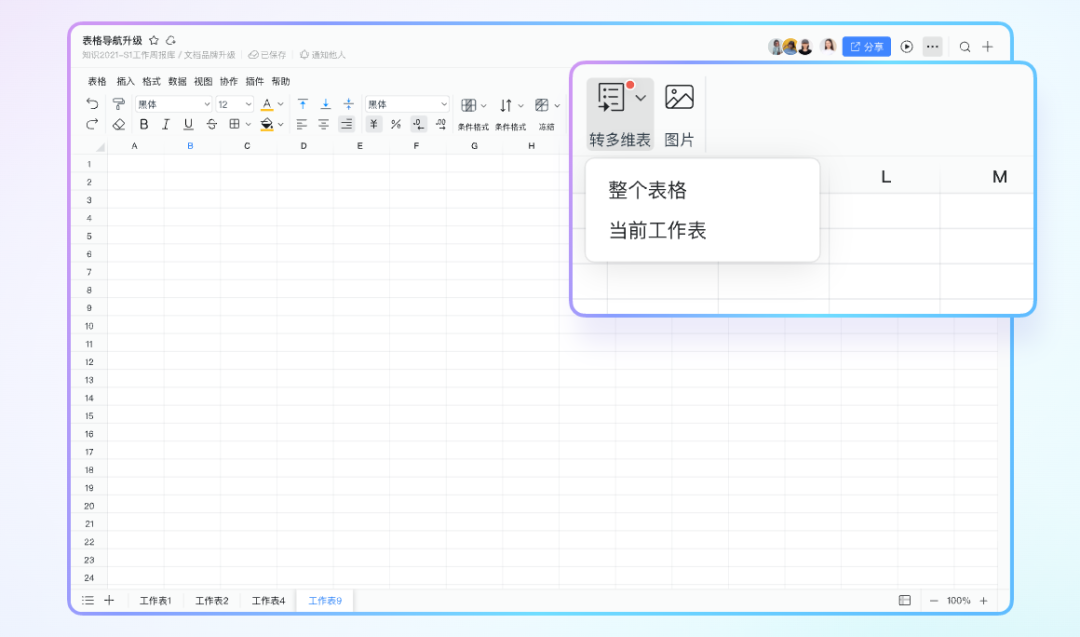Toggle bold formatting

(144, 124)
